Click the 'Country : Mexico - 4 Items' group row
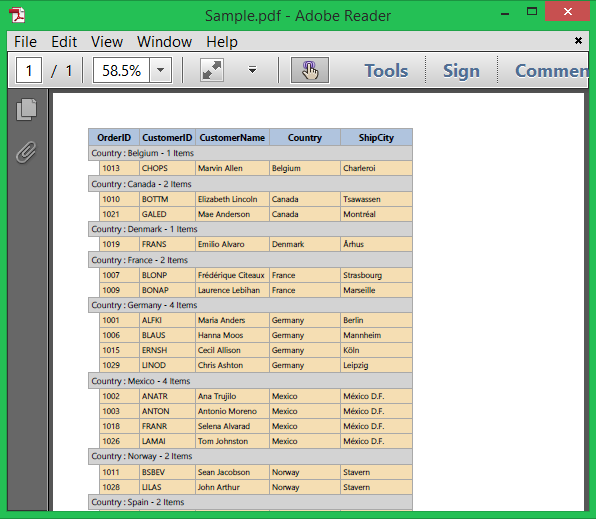598x523 pixels. point(250,381)
